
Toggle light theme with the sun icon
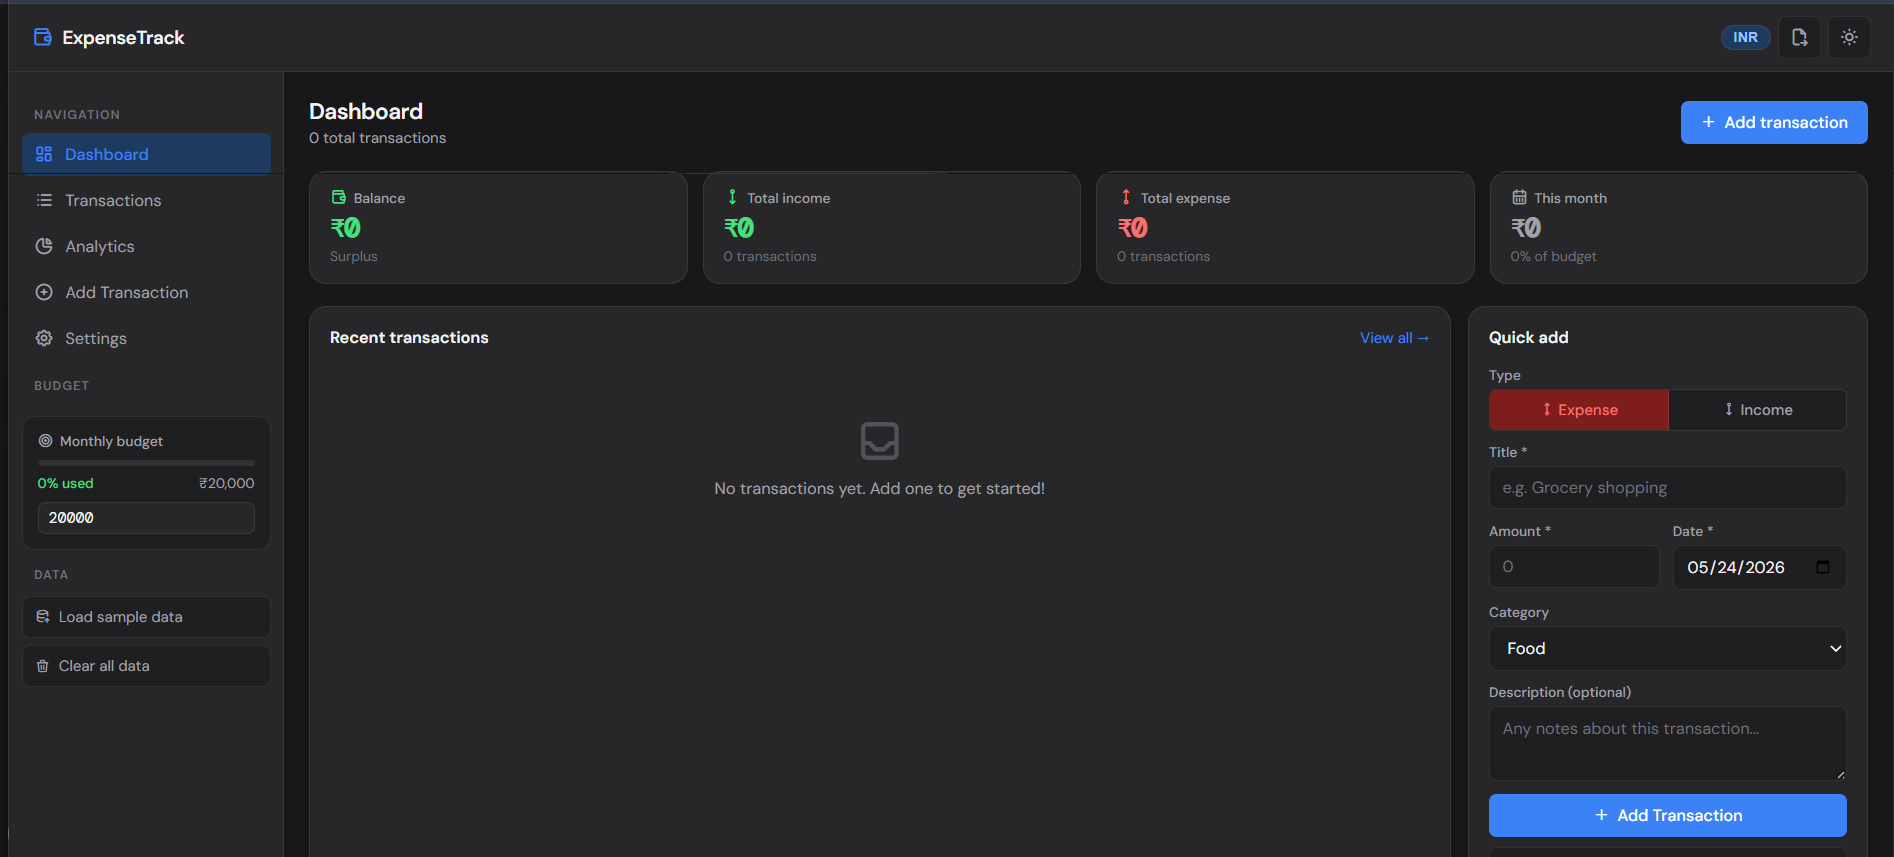pyautogui.click(x=1849, y=37)
